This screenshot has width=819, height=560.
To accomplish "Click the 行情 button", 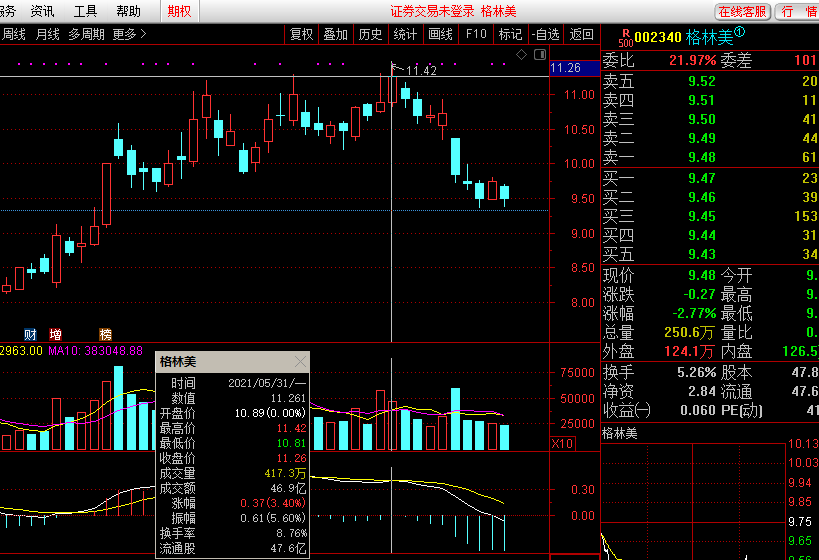I will pyautogui.click(x=798, y=11).
